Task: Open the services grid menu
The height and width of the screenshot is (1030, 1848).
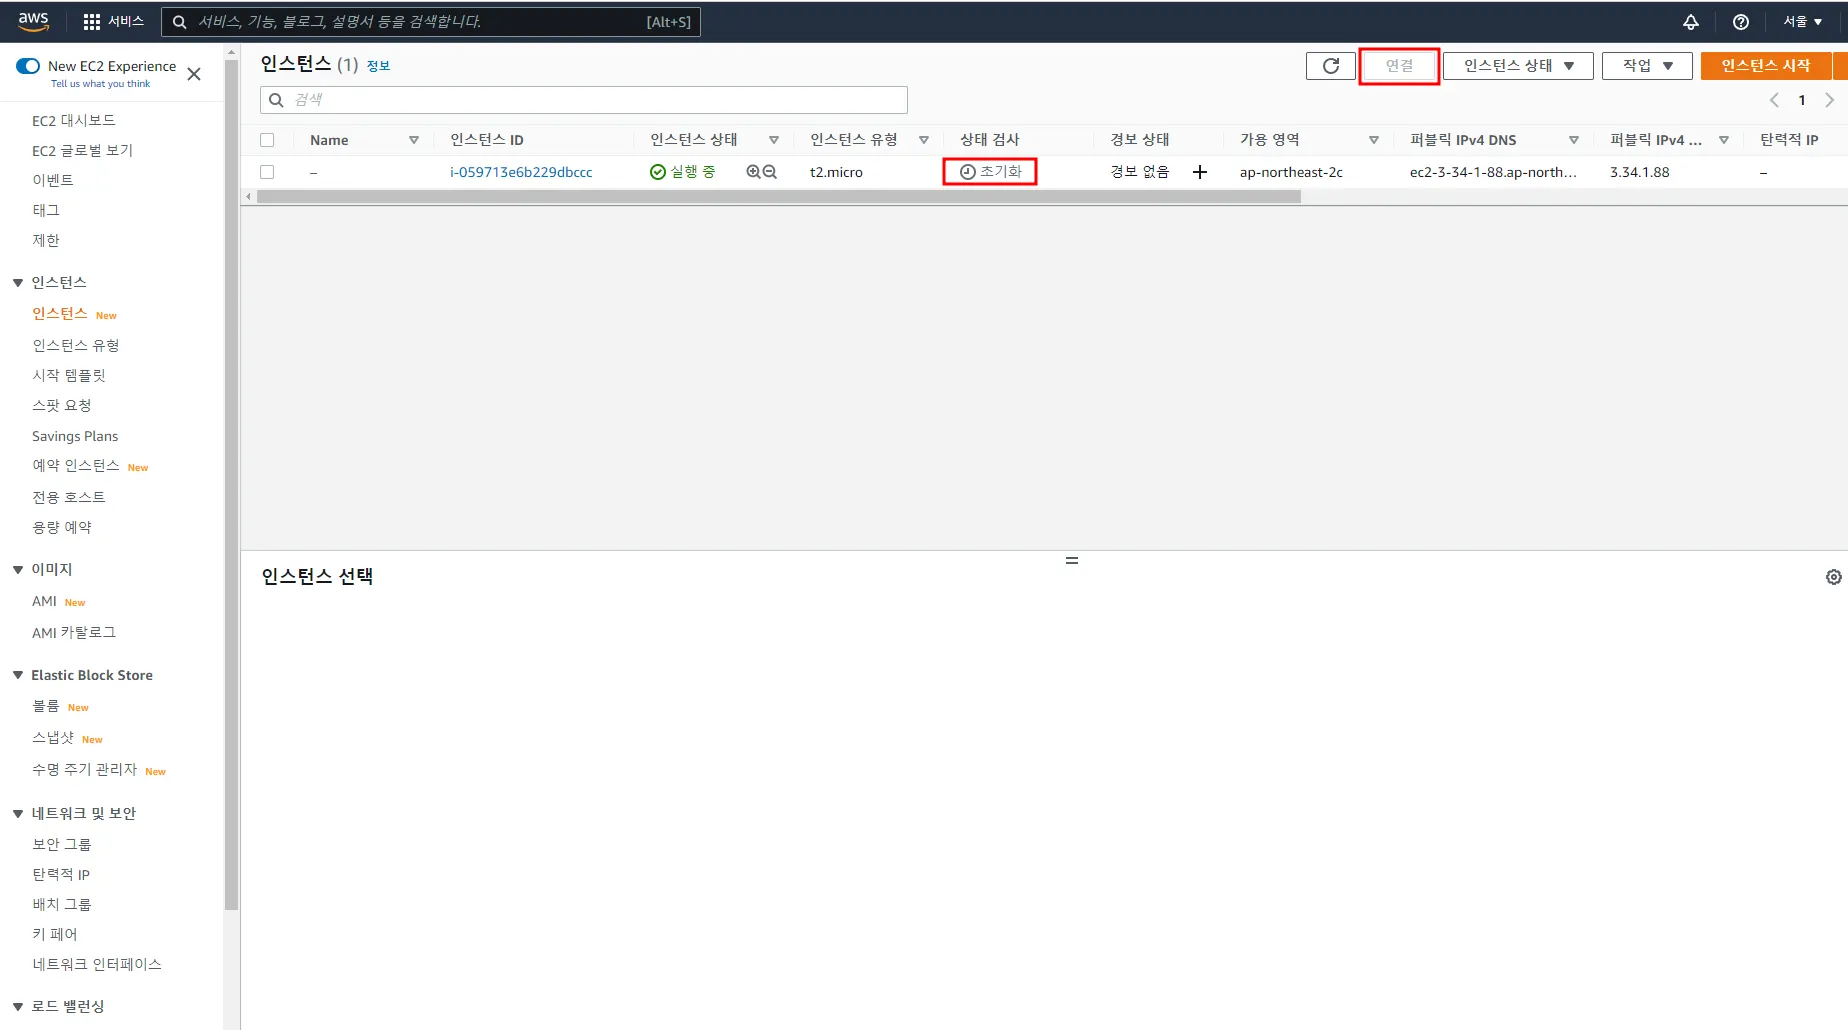Action: pyautogui.click(x=92, y=22)
